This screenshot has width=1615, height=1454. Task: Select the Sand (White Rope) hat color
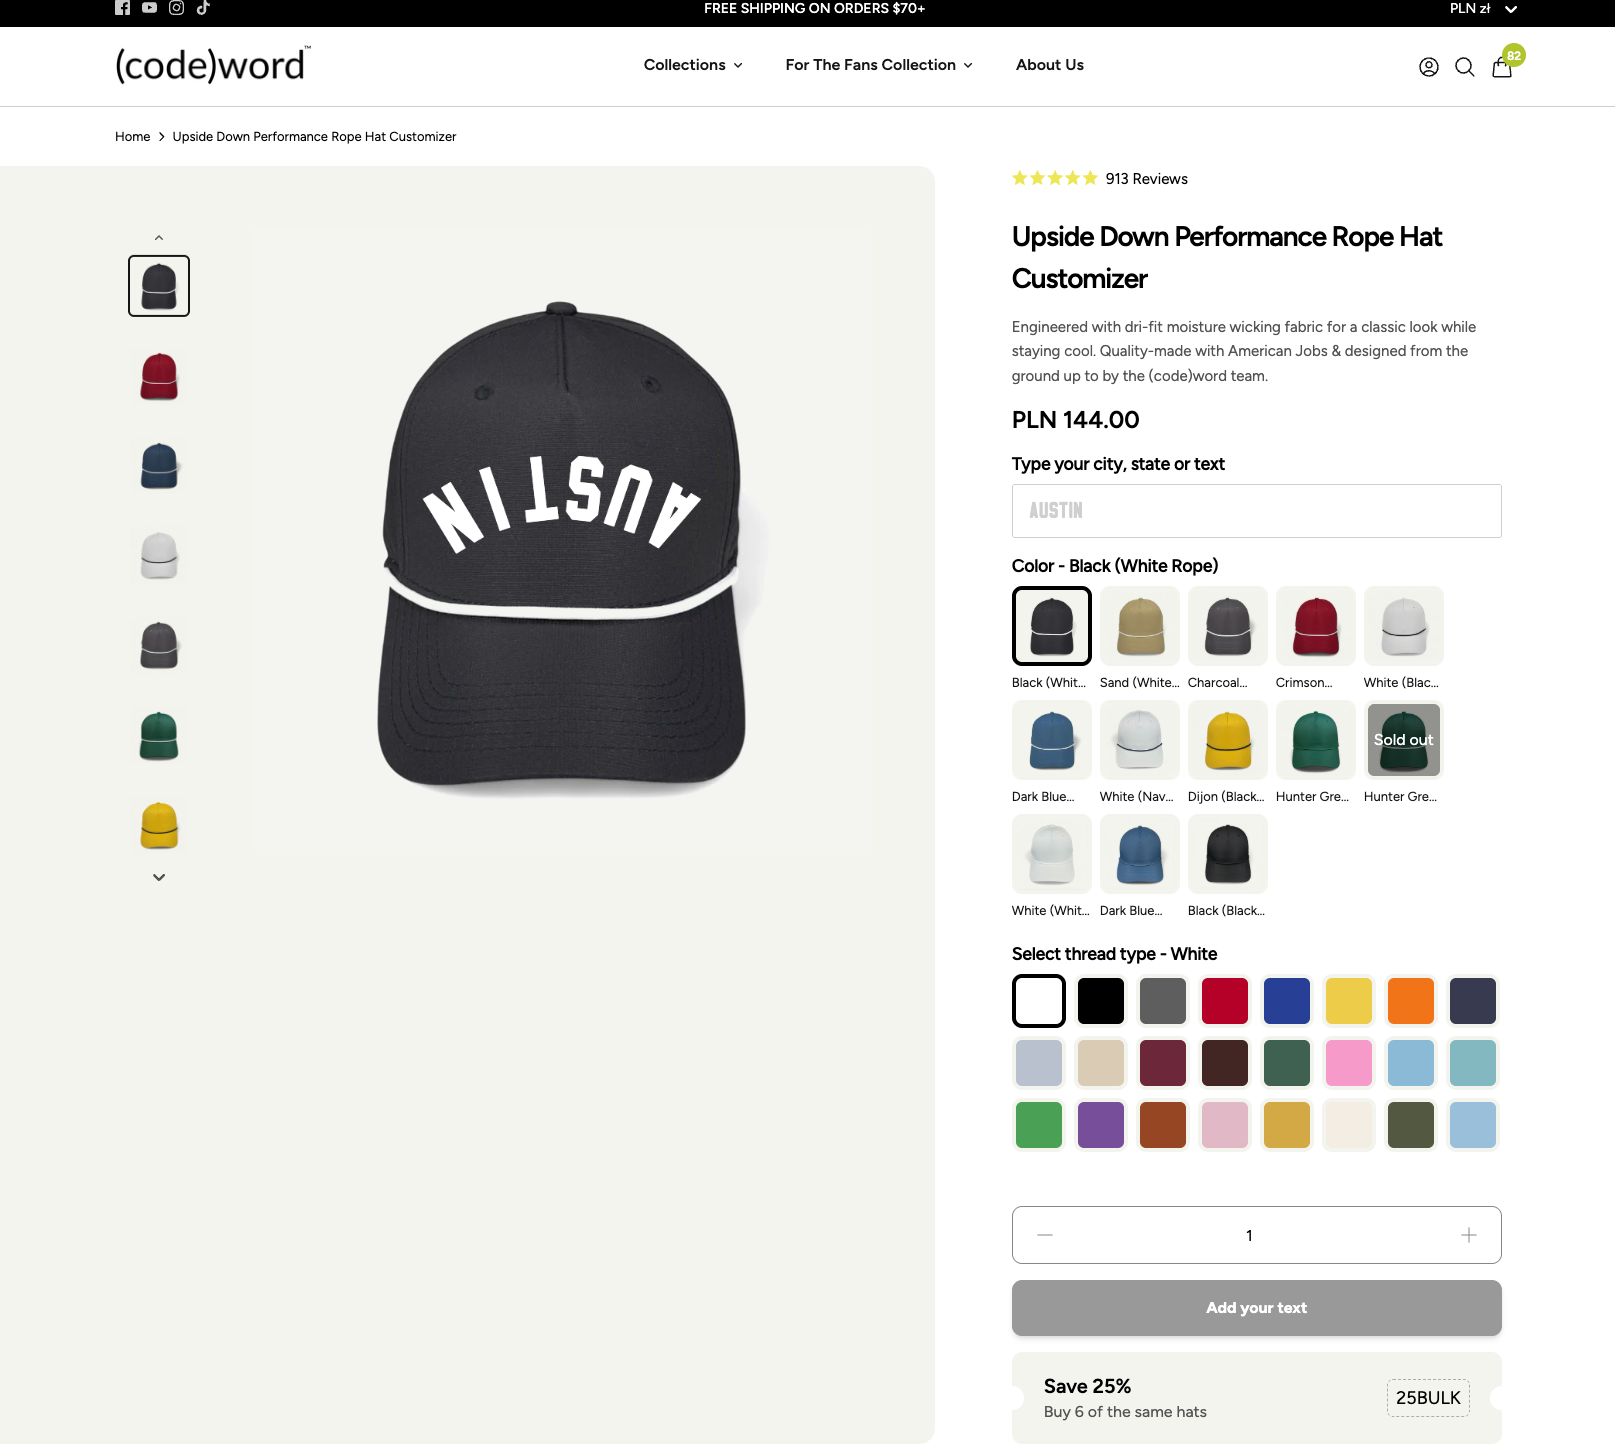[x=1139, y=626]
